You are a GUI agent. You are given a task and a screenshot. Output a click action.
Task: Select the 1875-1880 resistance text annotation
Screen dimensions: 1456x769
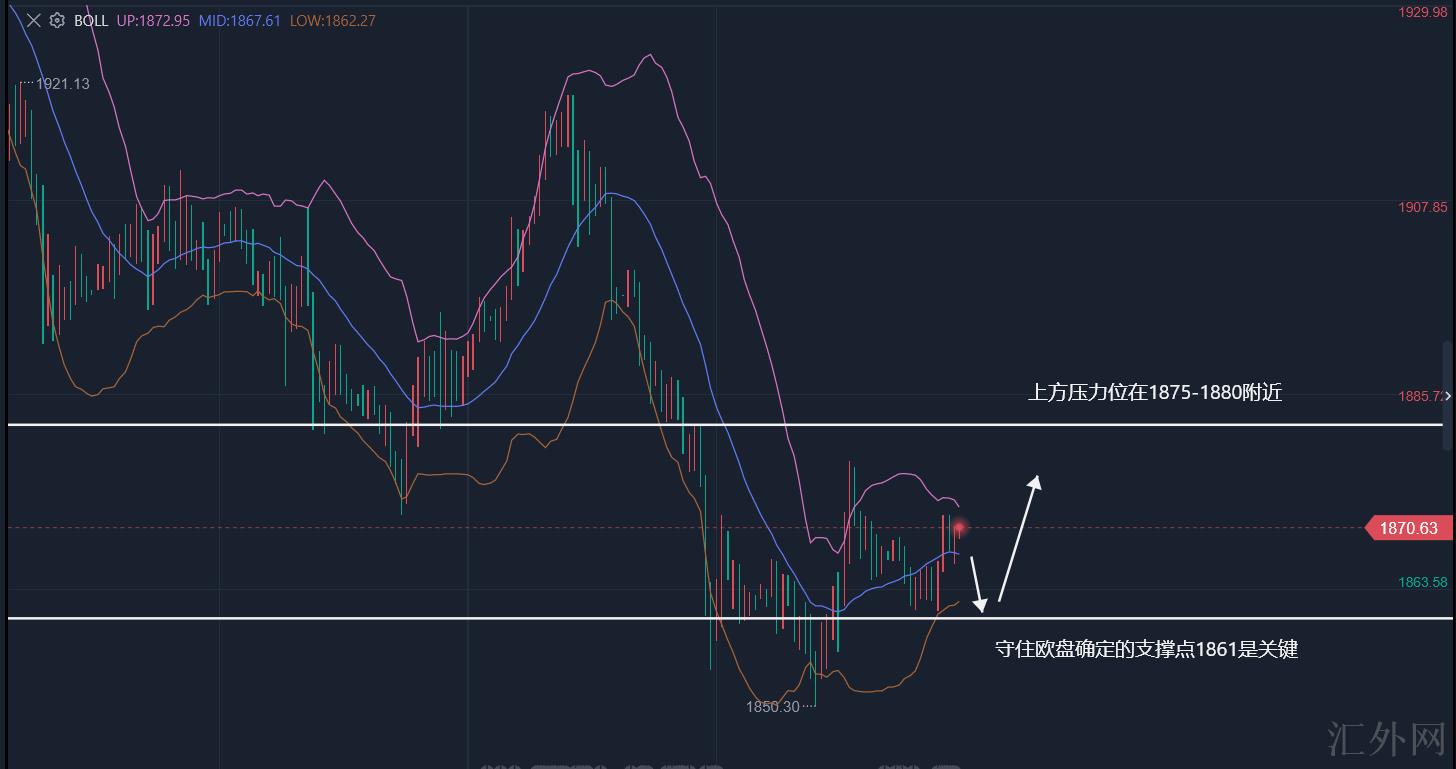[1155, 393]
